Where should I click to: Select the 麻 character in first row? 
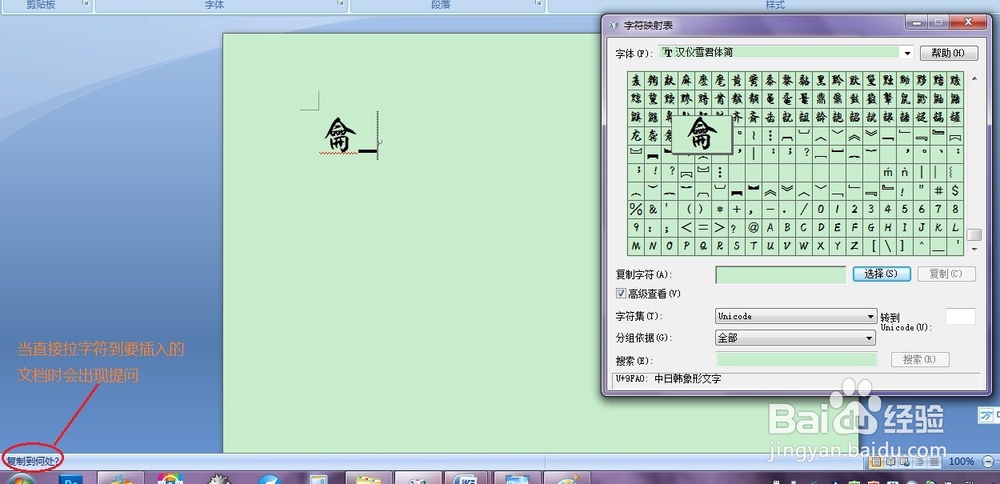coord(686,81)
